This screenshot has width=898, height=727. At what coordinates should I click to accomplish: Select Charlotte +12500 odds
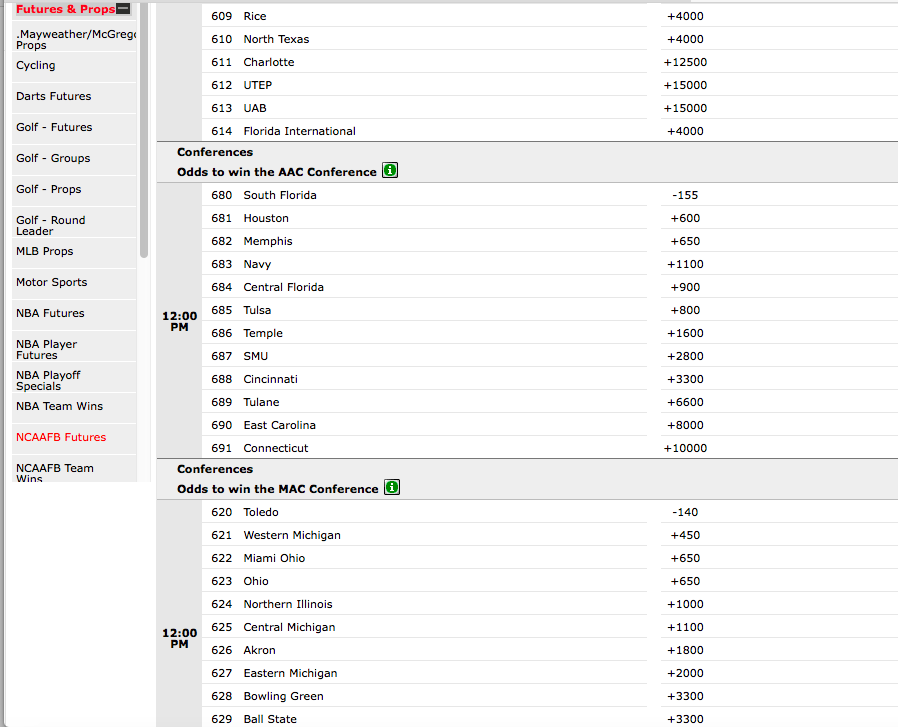coord(685,62)
